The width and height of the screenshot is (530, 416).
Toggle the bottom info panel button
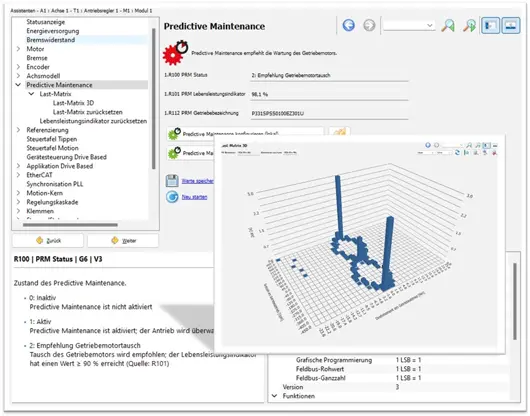[511, 25]
